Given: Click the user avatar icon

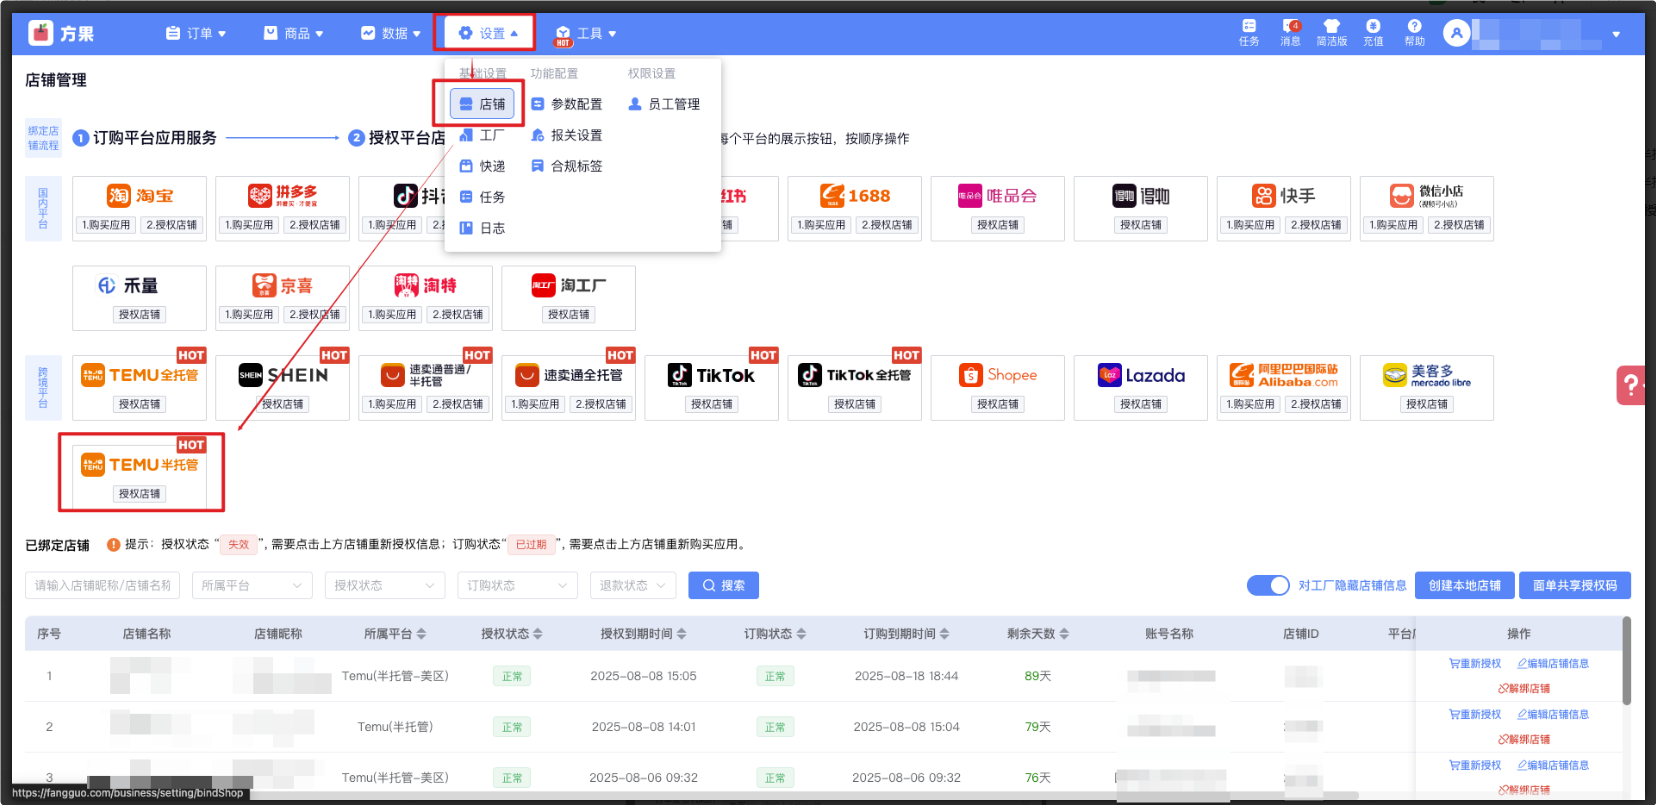Looking at the screenshot, I should [1456, 34].
